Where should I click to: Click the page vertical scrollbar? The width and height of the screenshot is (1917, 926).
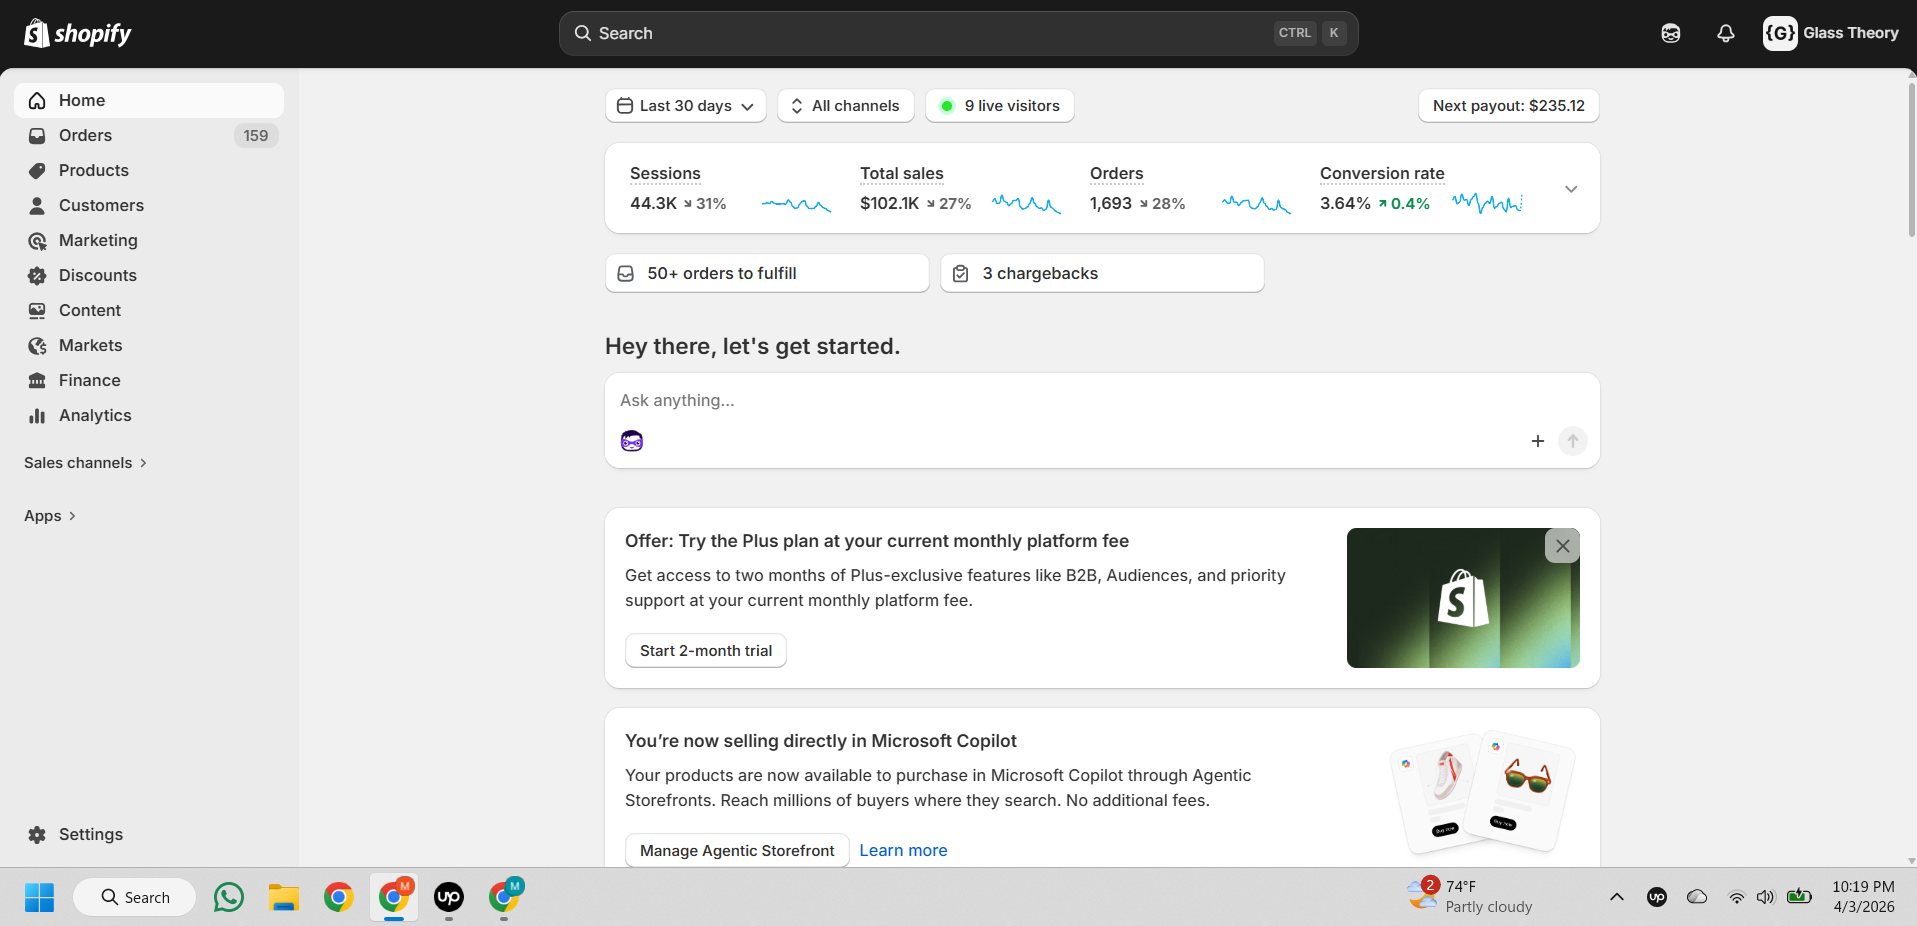[1911, 160]
